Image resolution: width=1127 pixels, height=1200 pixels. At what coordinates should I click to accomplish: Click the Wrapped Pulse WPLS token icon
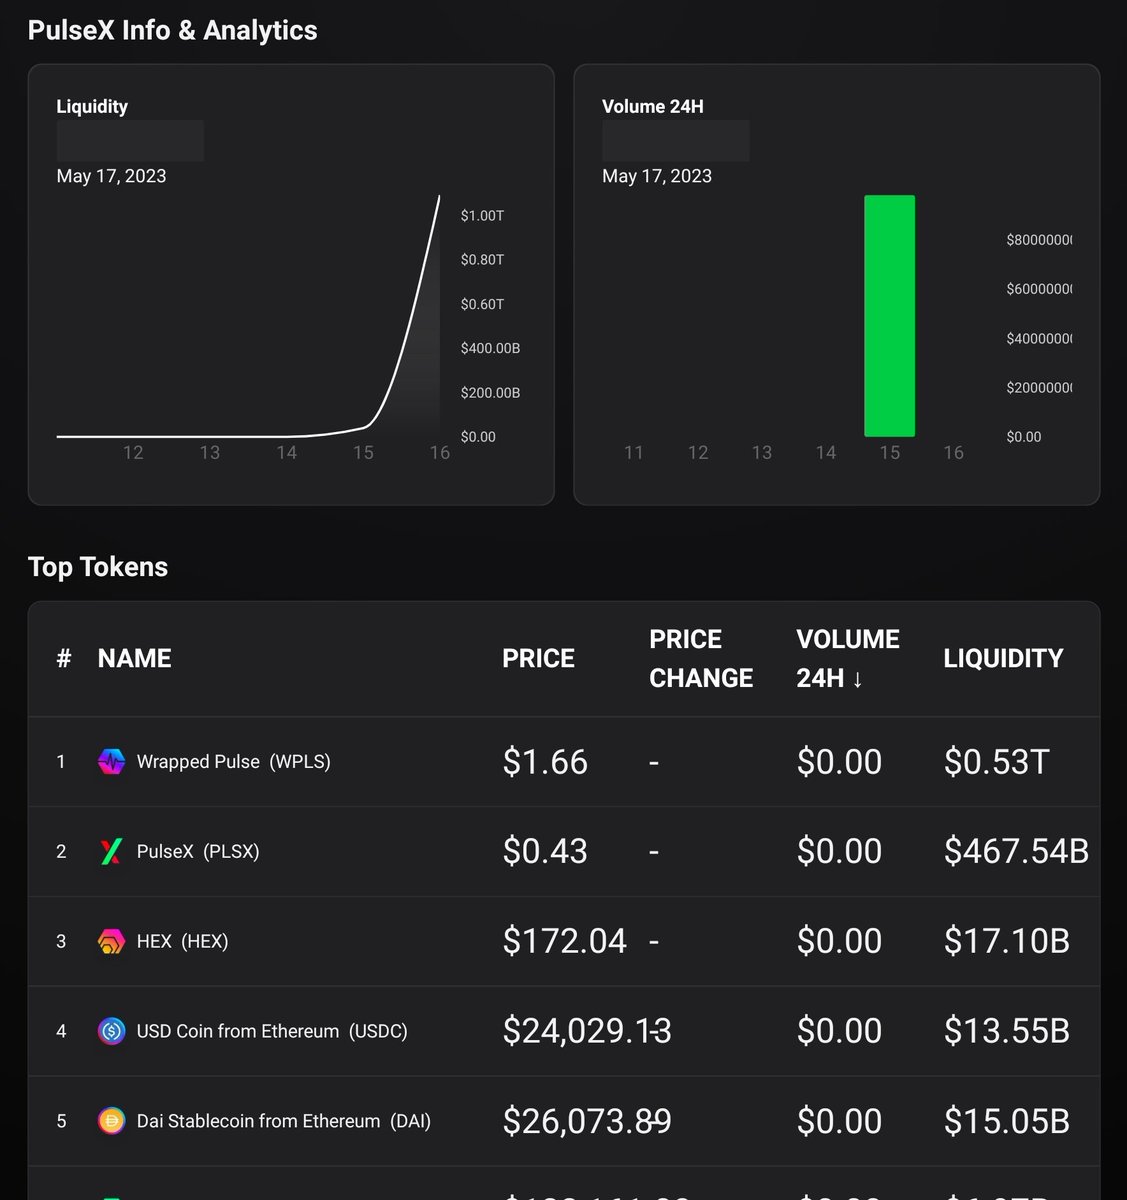pyautogui.click(x=111, y=762)
